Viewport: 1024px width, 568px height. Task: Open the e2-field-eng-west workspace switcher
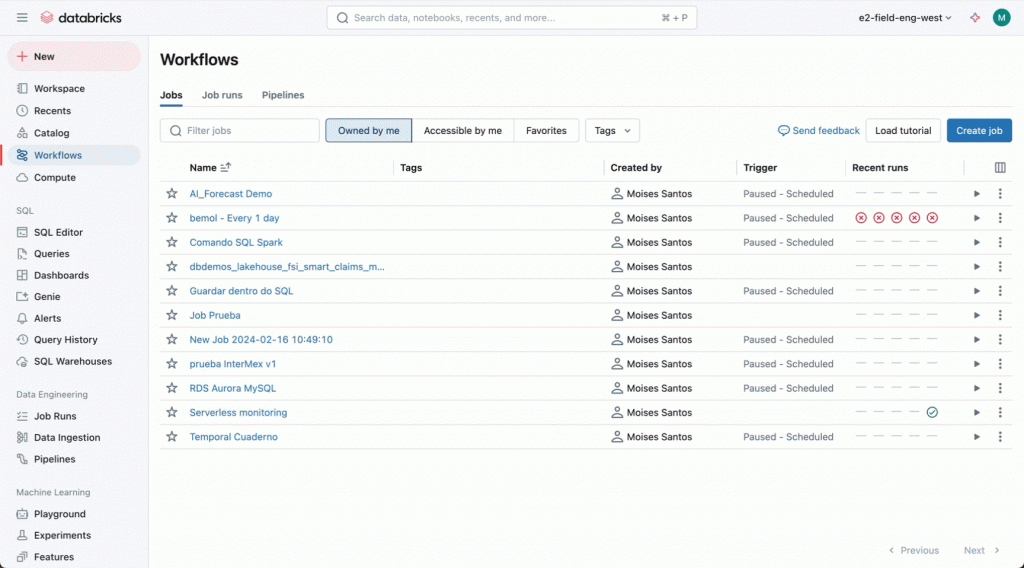pos(905,18)
